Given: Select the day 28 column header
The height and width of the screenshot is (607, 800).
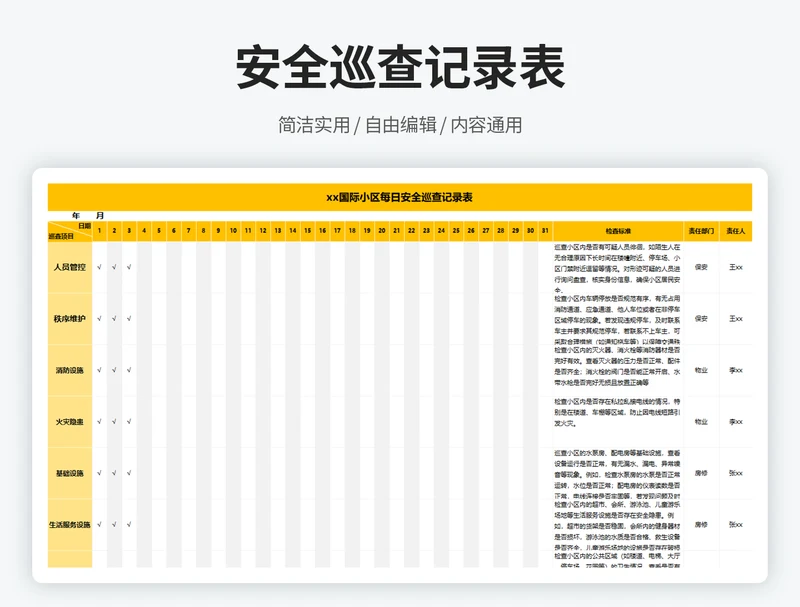Looking at the screenshot, I should pos(501,231).
